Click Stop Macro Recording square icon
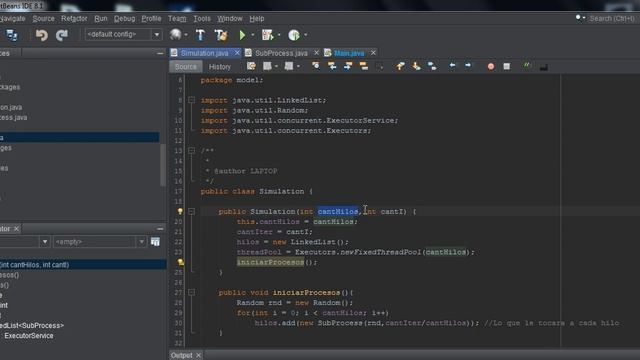Screen dimensions: 640x360 pyautogui.click(x=507, y=67)
